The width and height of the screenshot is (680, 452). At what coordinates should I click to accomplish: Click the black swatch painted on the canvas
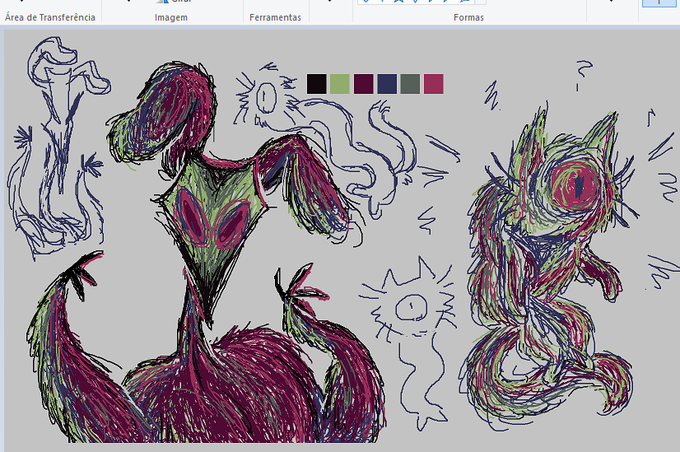click(x=316, y=84)
